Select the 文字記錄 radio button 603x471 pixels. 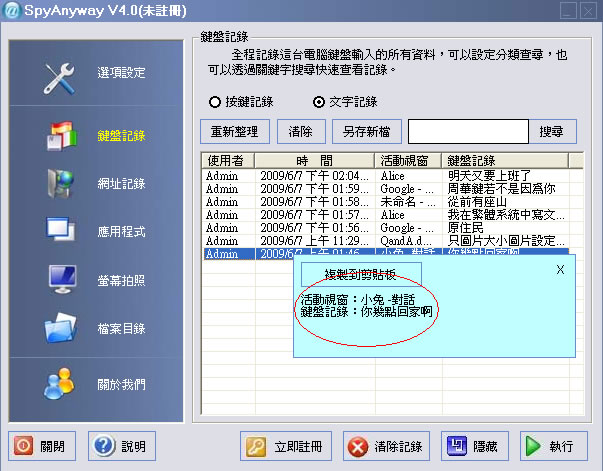[319, 102]
